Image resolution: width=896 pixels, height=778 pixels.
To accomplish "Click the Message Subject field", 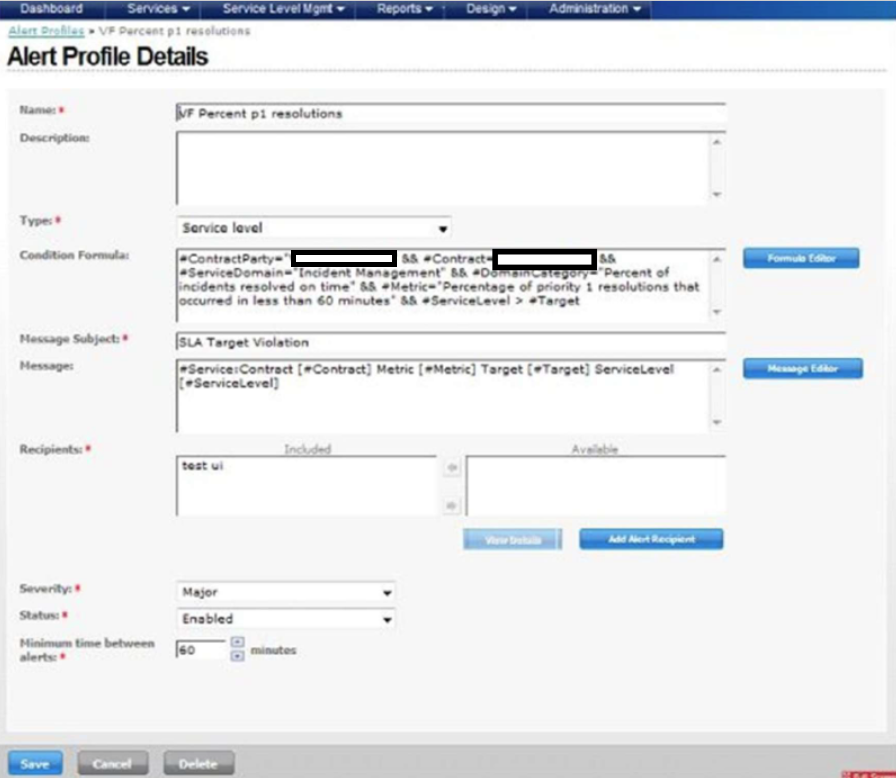I will (x=450, y=342).
